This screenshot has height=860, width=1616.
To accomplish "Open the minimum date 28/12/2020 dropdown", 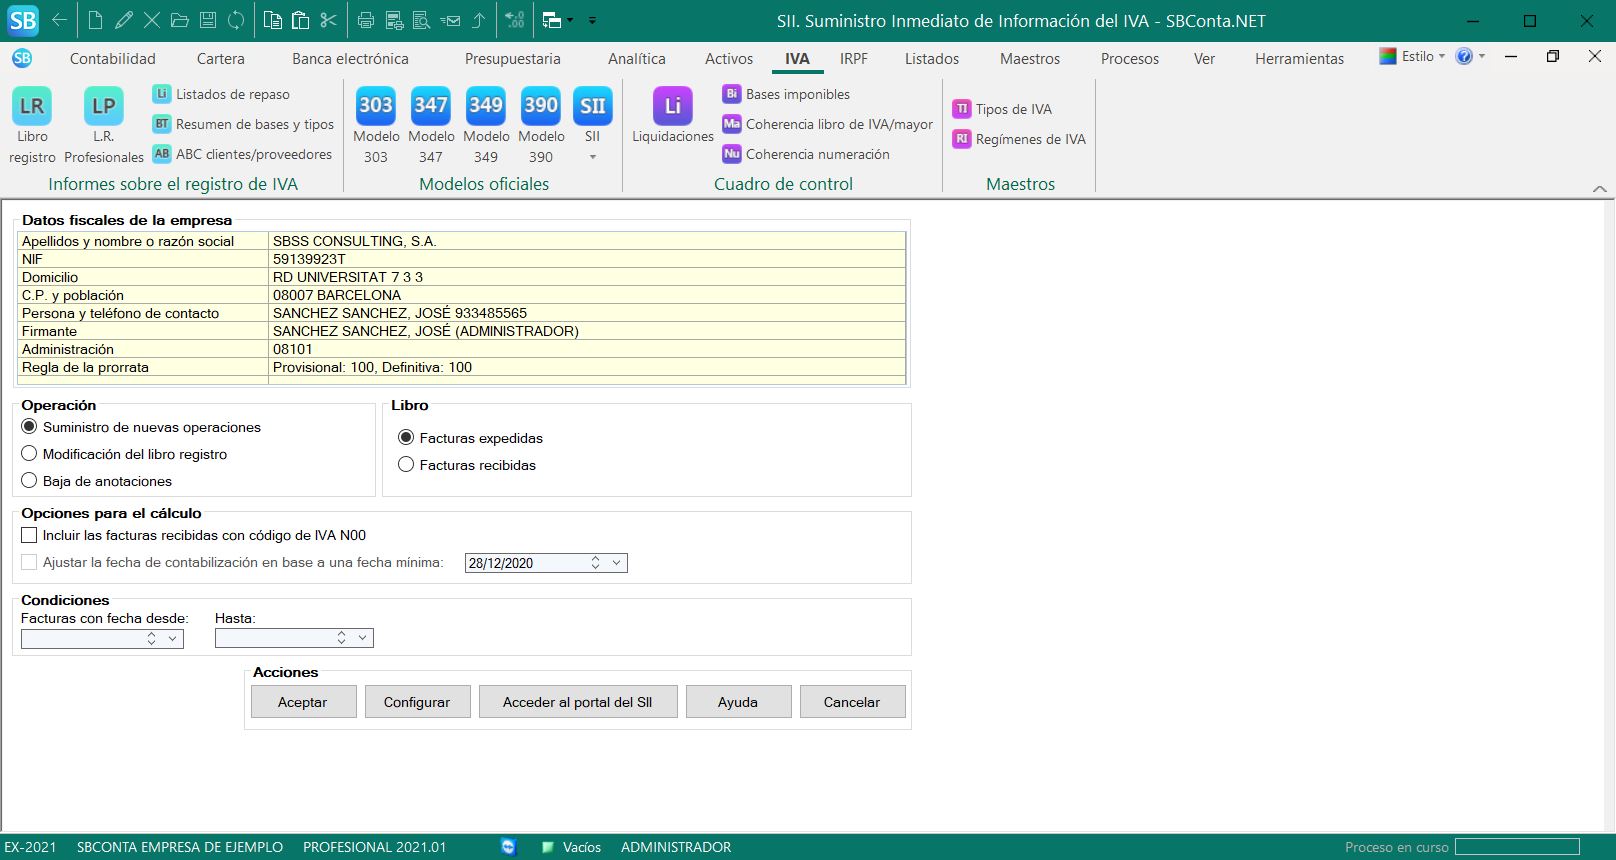I will pyautogui.click(x=617, y=563).
